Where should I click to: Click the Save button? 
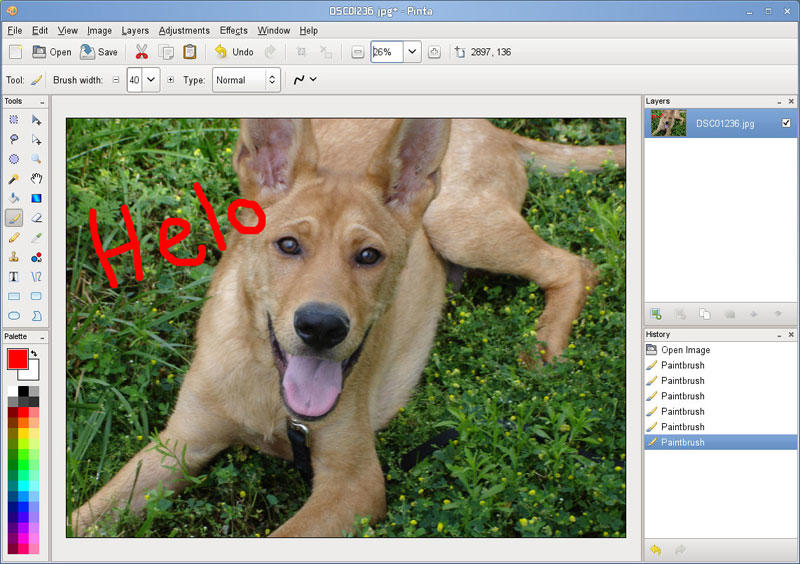click(x=98, y=52)
